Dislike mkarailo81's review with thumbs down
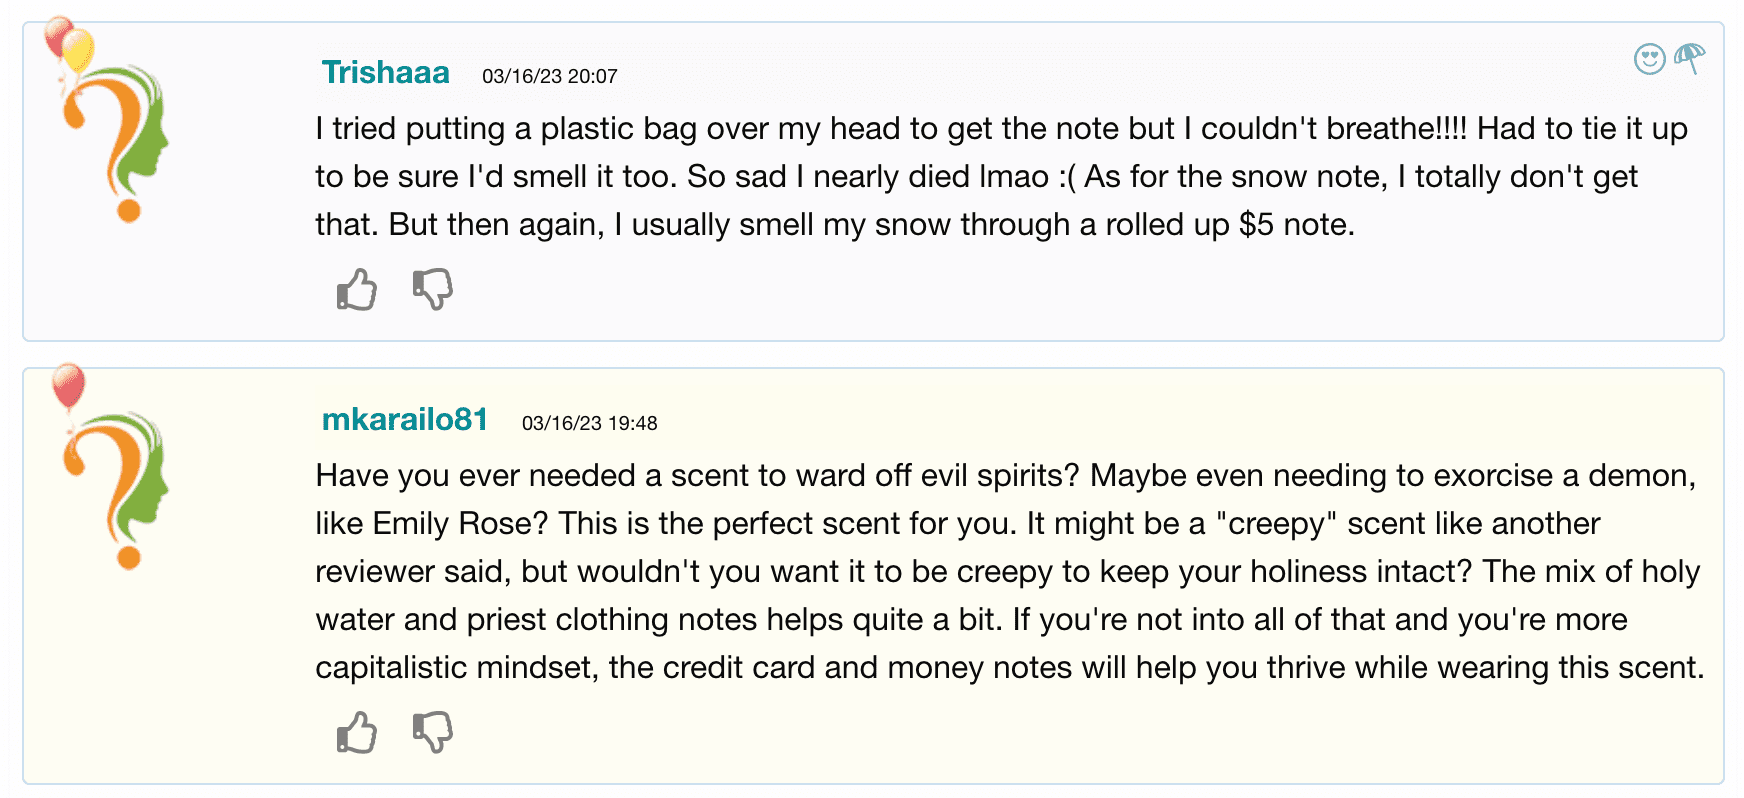This screenshot has width=1744, height=798. (433, 733)
